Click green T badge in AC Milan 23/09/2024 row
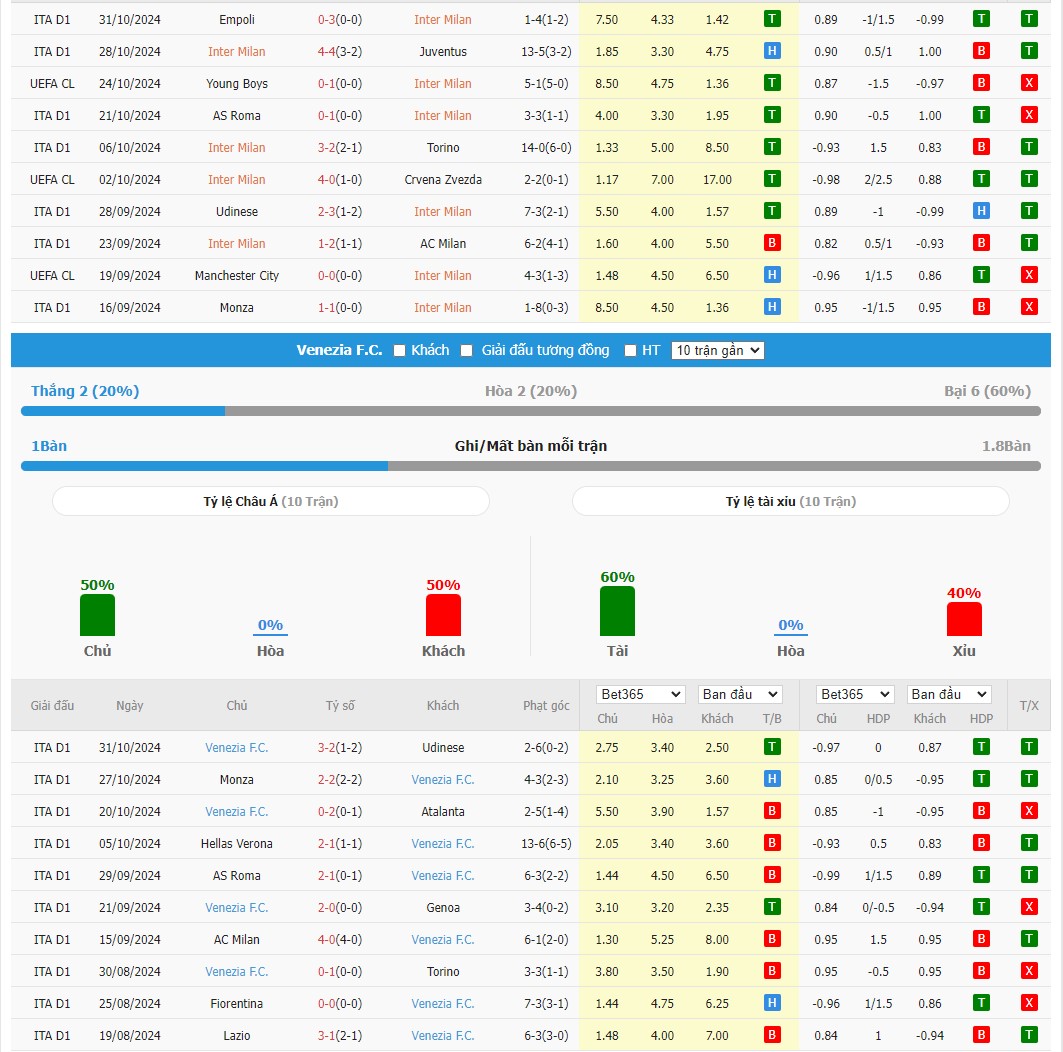The width and height of the screenshot is (1063, 1052). (1028, 243)
